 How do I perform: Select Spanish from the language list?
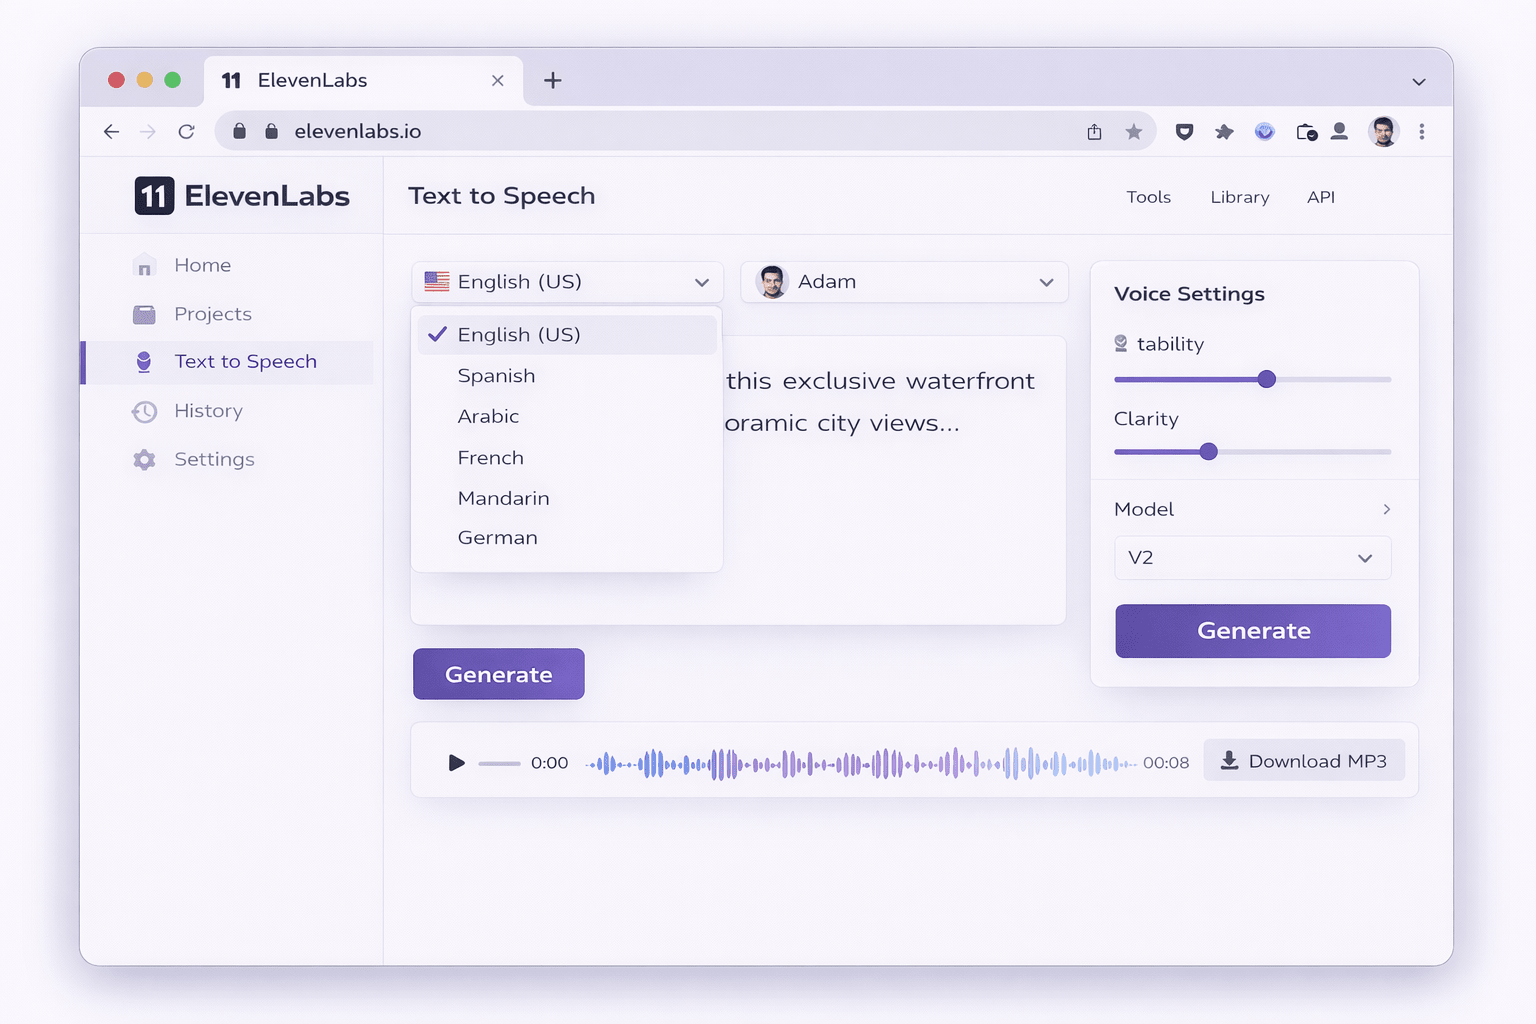(x=496, y=375)
